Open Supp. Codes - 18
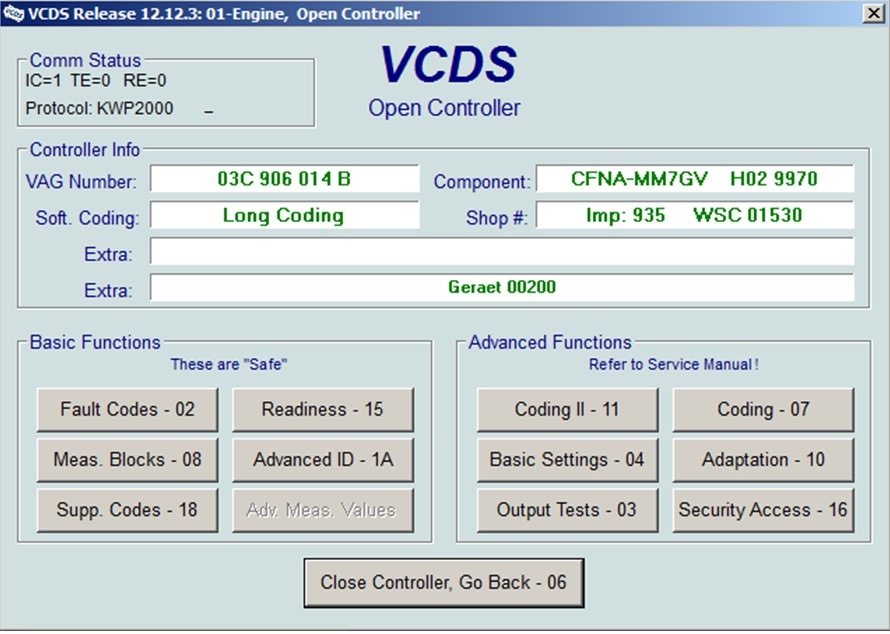This screenshot has width=890, height=634. [x=127, y=510]
